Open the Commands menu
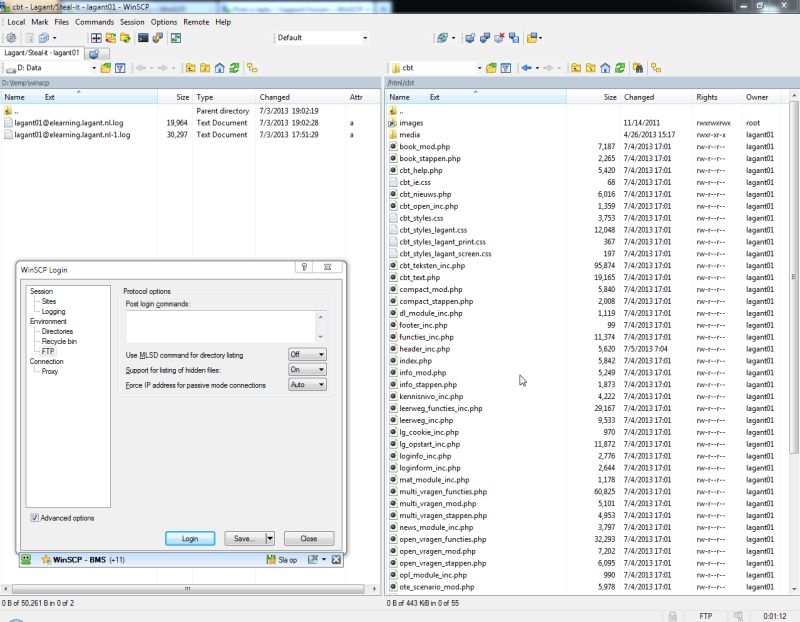 [x=95, y=21]
